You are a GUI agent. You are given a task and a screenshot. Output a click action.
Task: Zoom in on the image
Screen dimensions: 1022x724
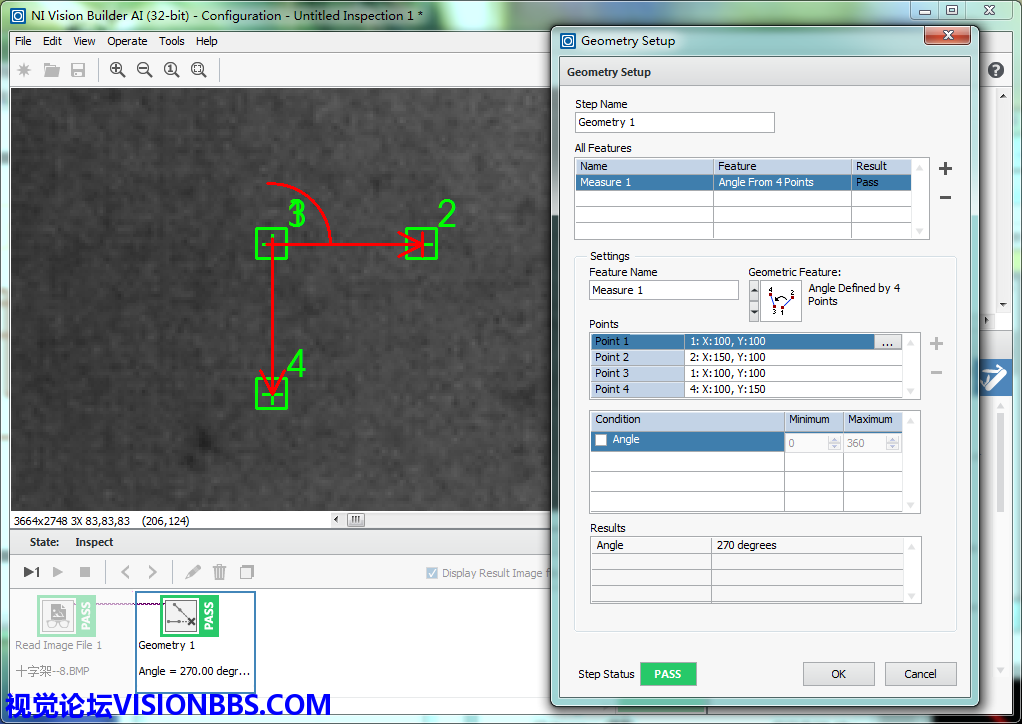coord(117,70)
